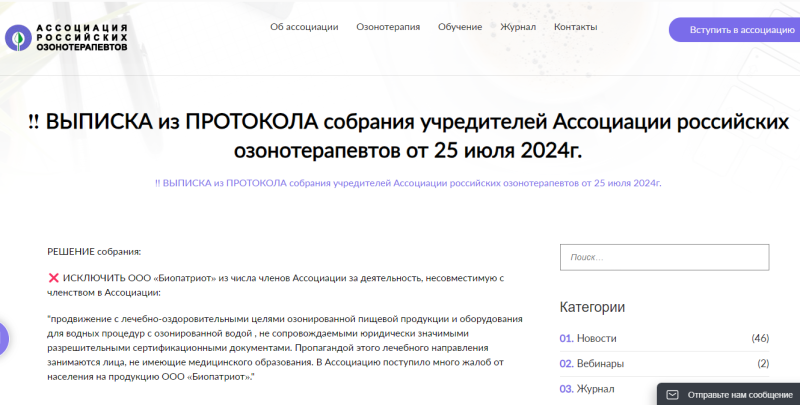Open the Новости category link

pos(597,338)
